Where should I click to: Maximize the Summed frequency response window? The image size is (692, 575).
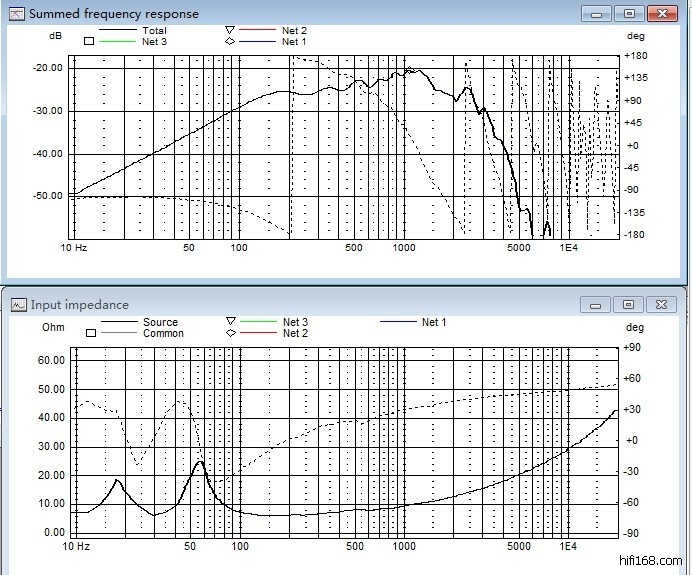(x=628, y=13)
